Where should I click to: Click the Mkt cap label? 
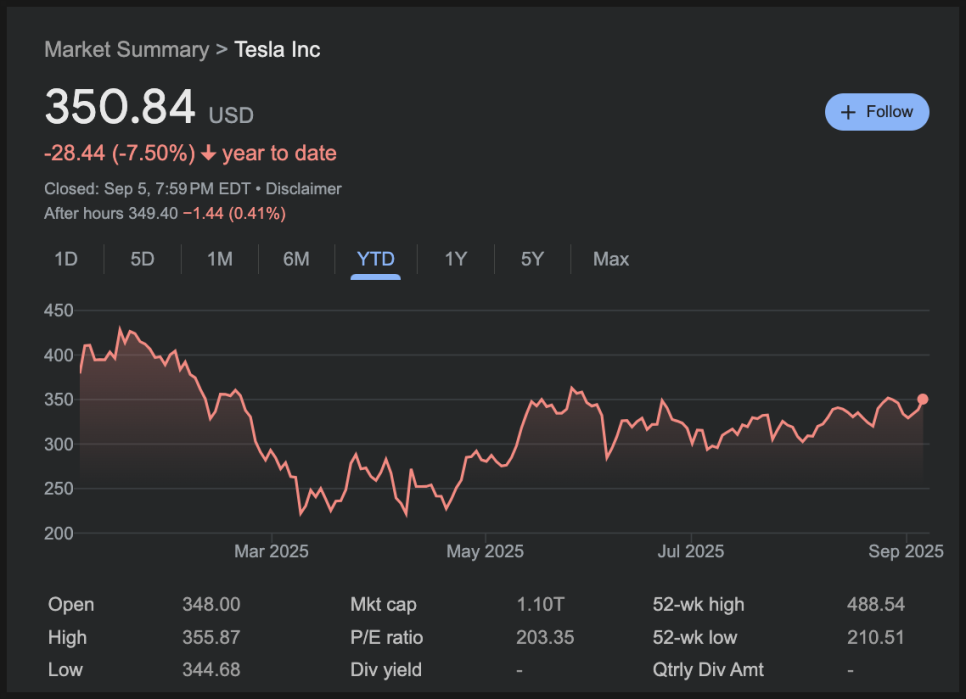pyautogui.click(x=383, y=604)
